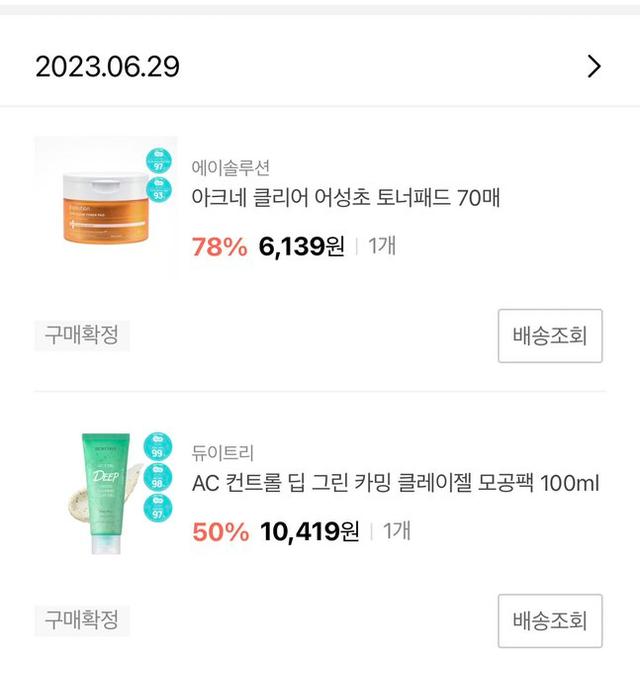Tap 구매확정 status under the toner pad
Viewport: 640px width, 673px height.
point(81,335)
